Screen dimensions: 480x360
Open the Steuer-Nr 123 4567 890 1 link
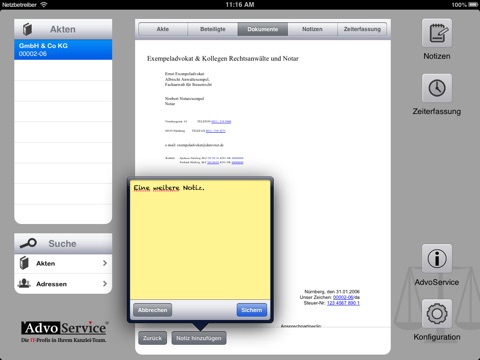pos(343,303)
